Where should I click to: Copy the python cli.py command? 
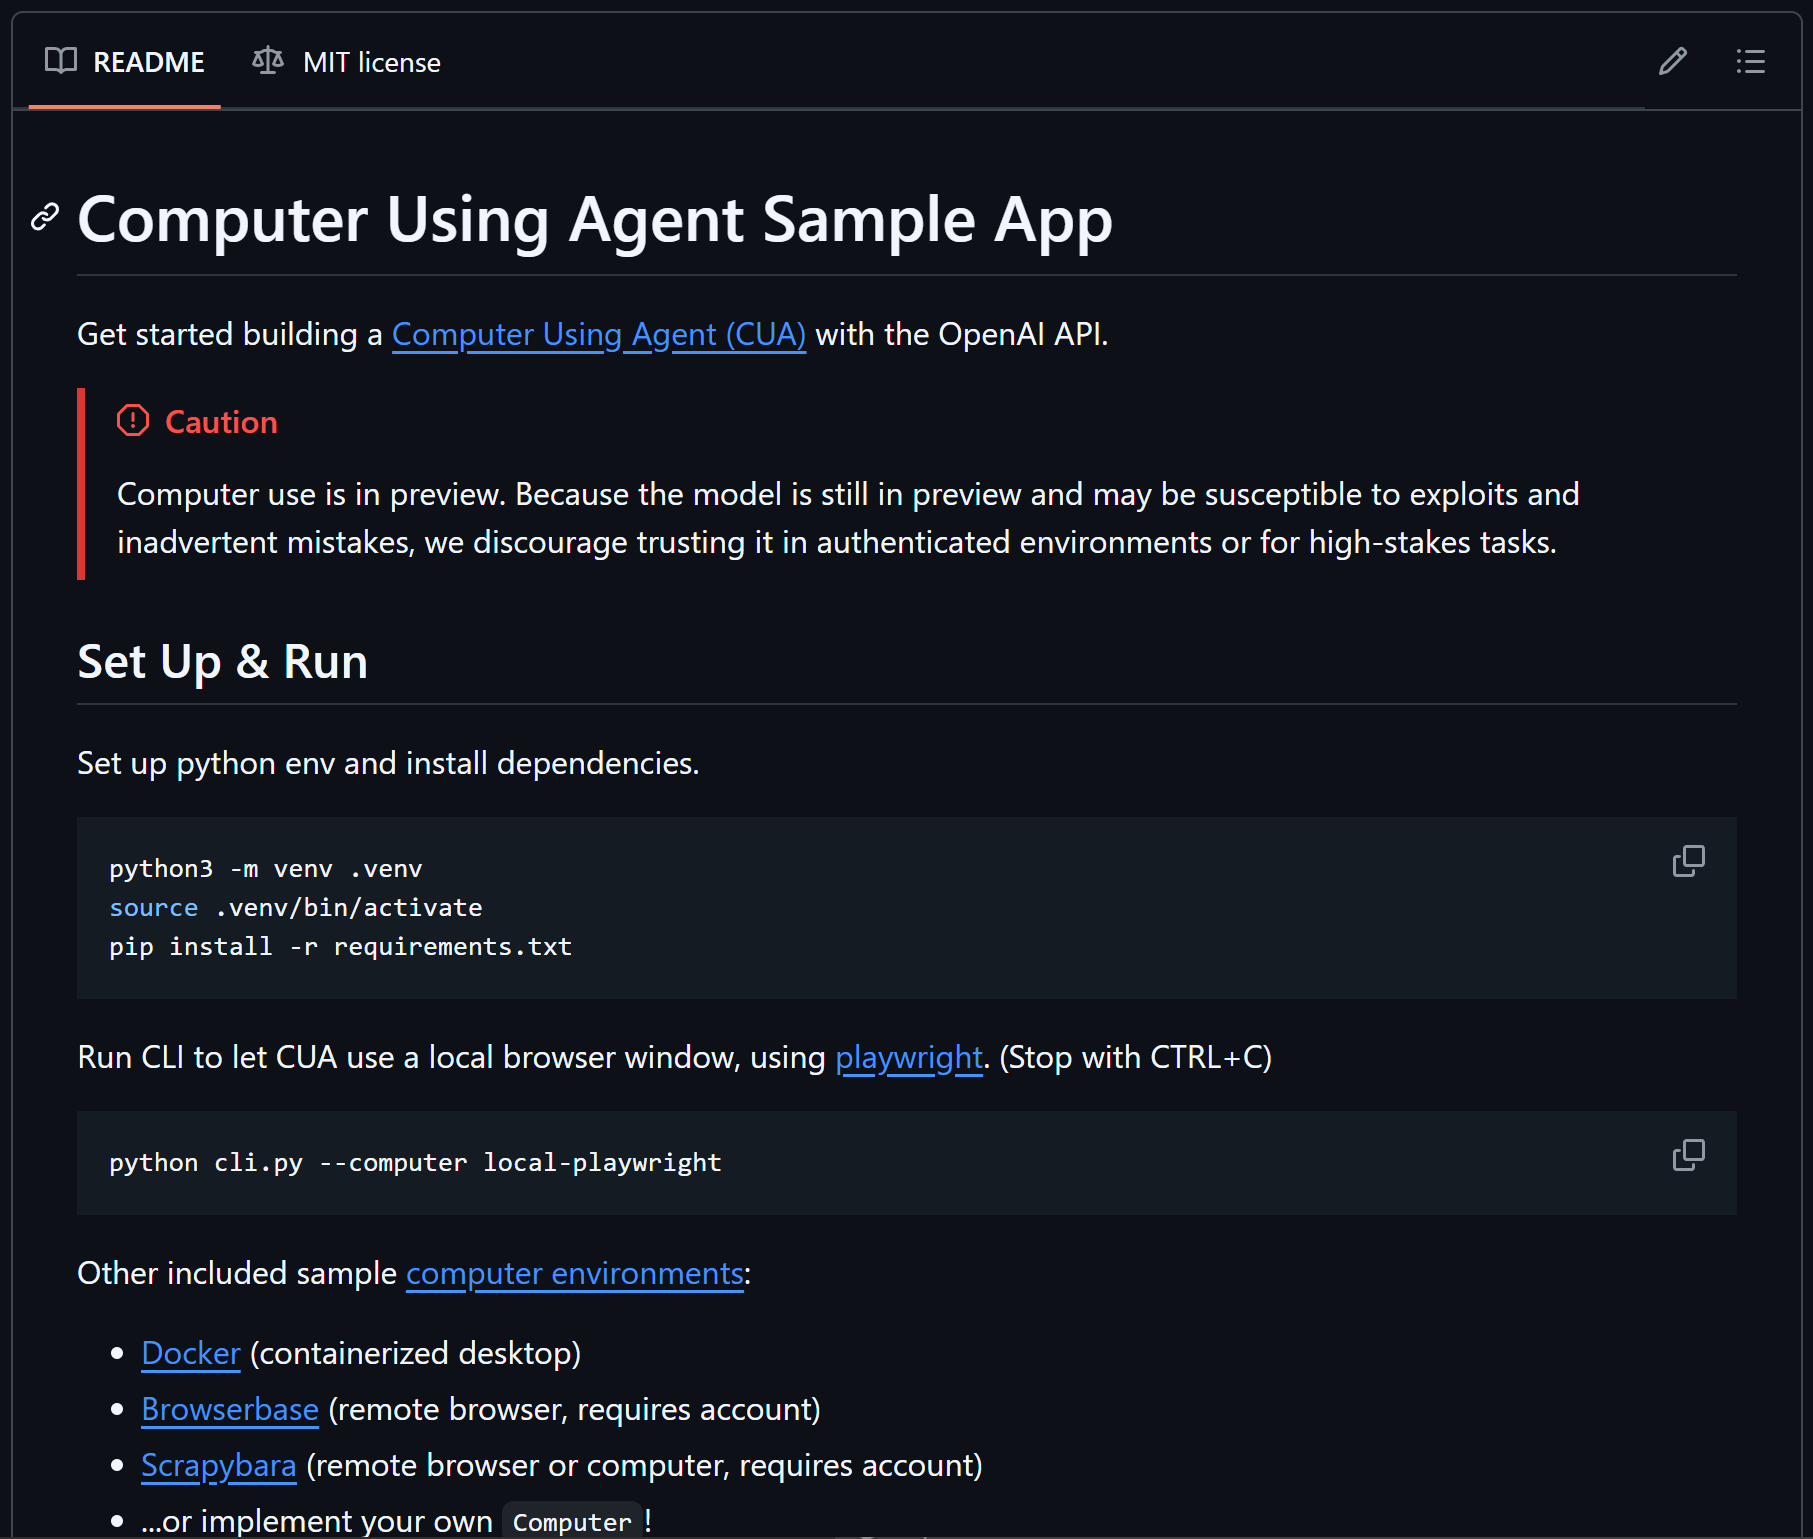pyautogui.click(x=1688, y=1155)
